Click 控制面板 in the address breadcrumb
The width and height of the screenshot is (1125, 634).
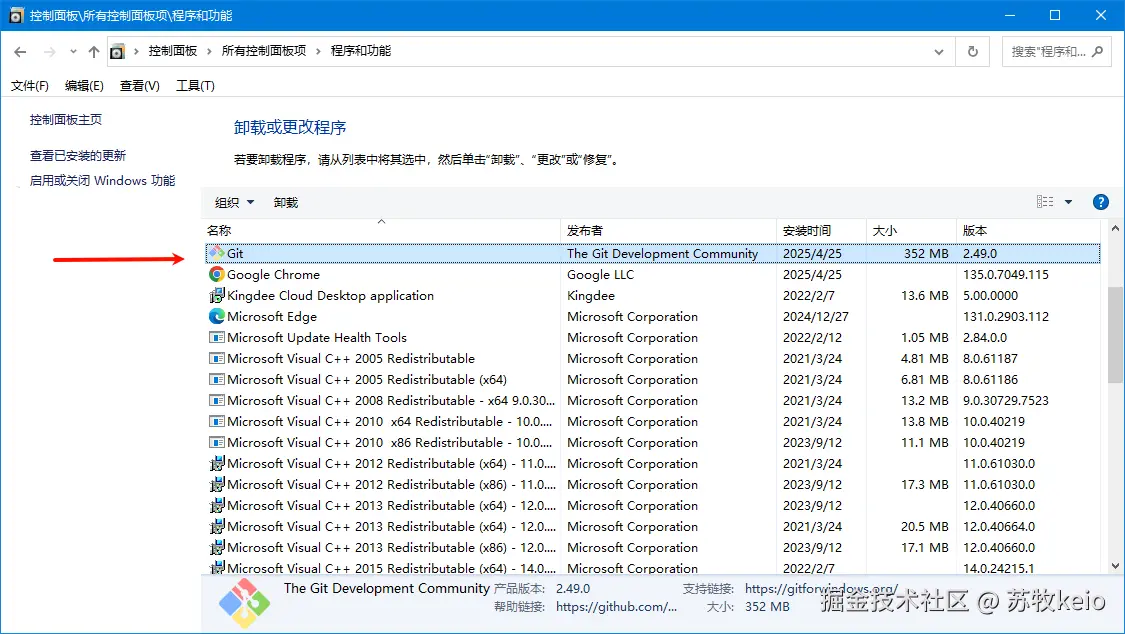point(173,51)
